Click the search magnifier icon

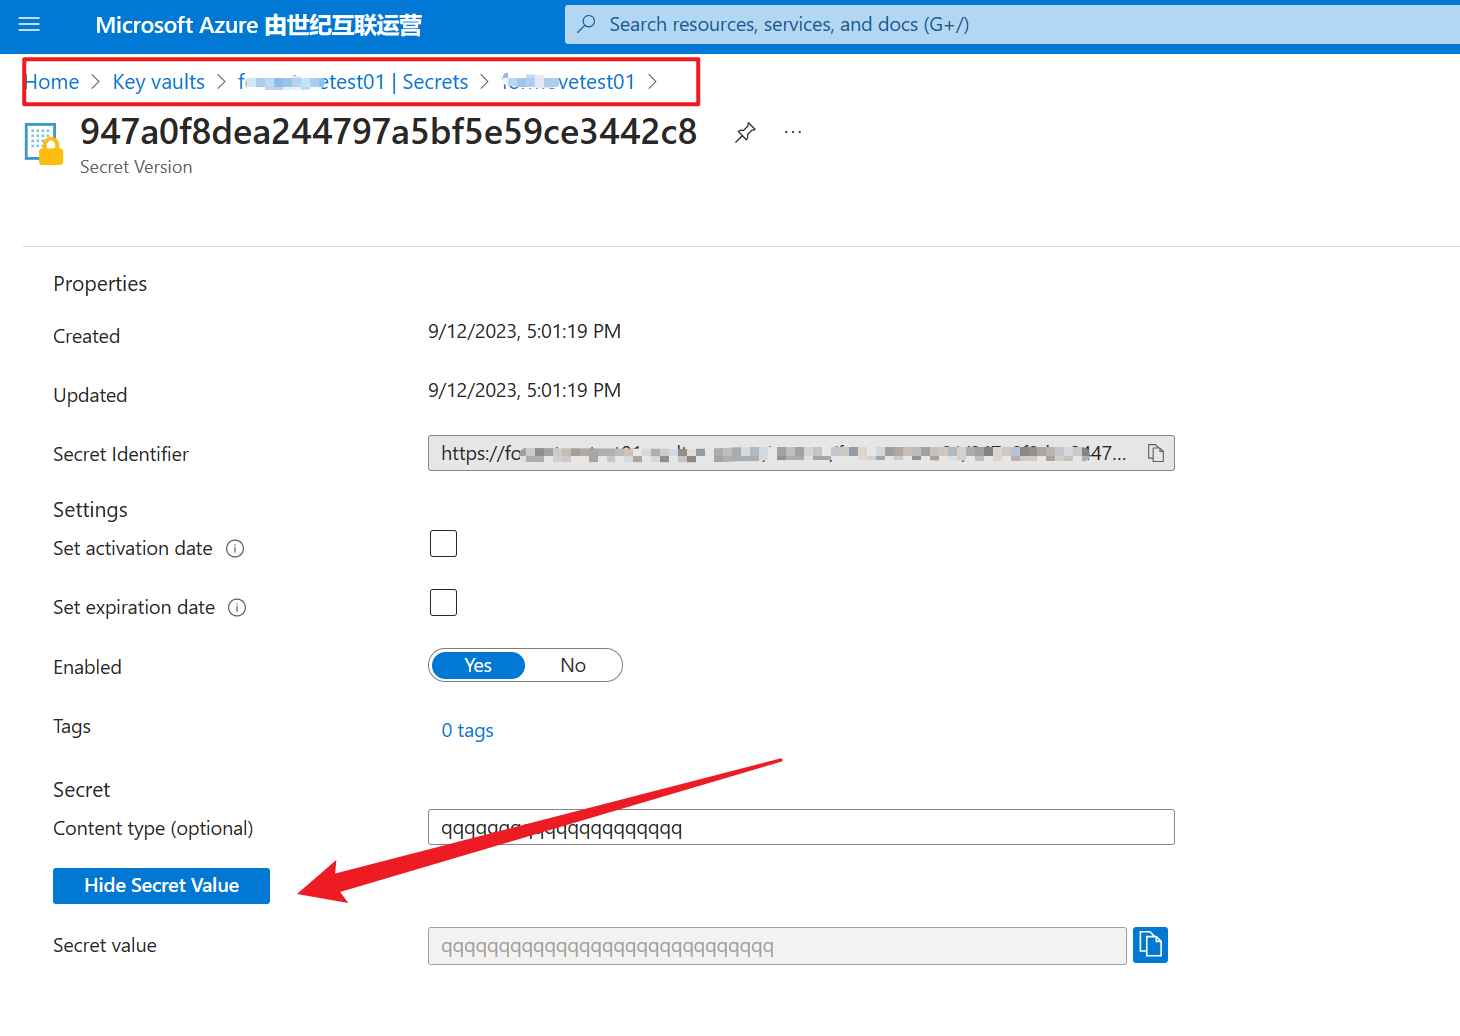[x=587, y=24]
